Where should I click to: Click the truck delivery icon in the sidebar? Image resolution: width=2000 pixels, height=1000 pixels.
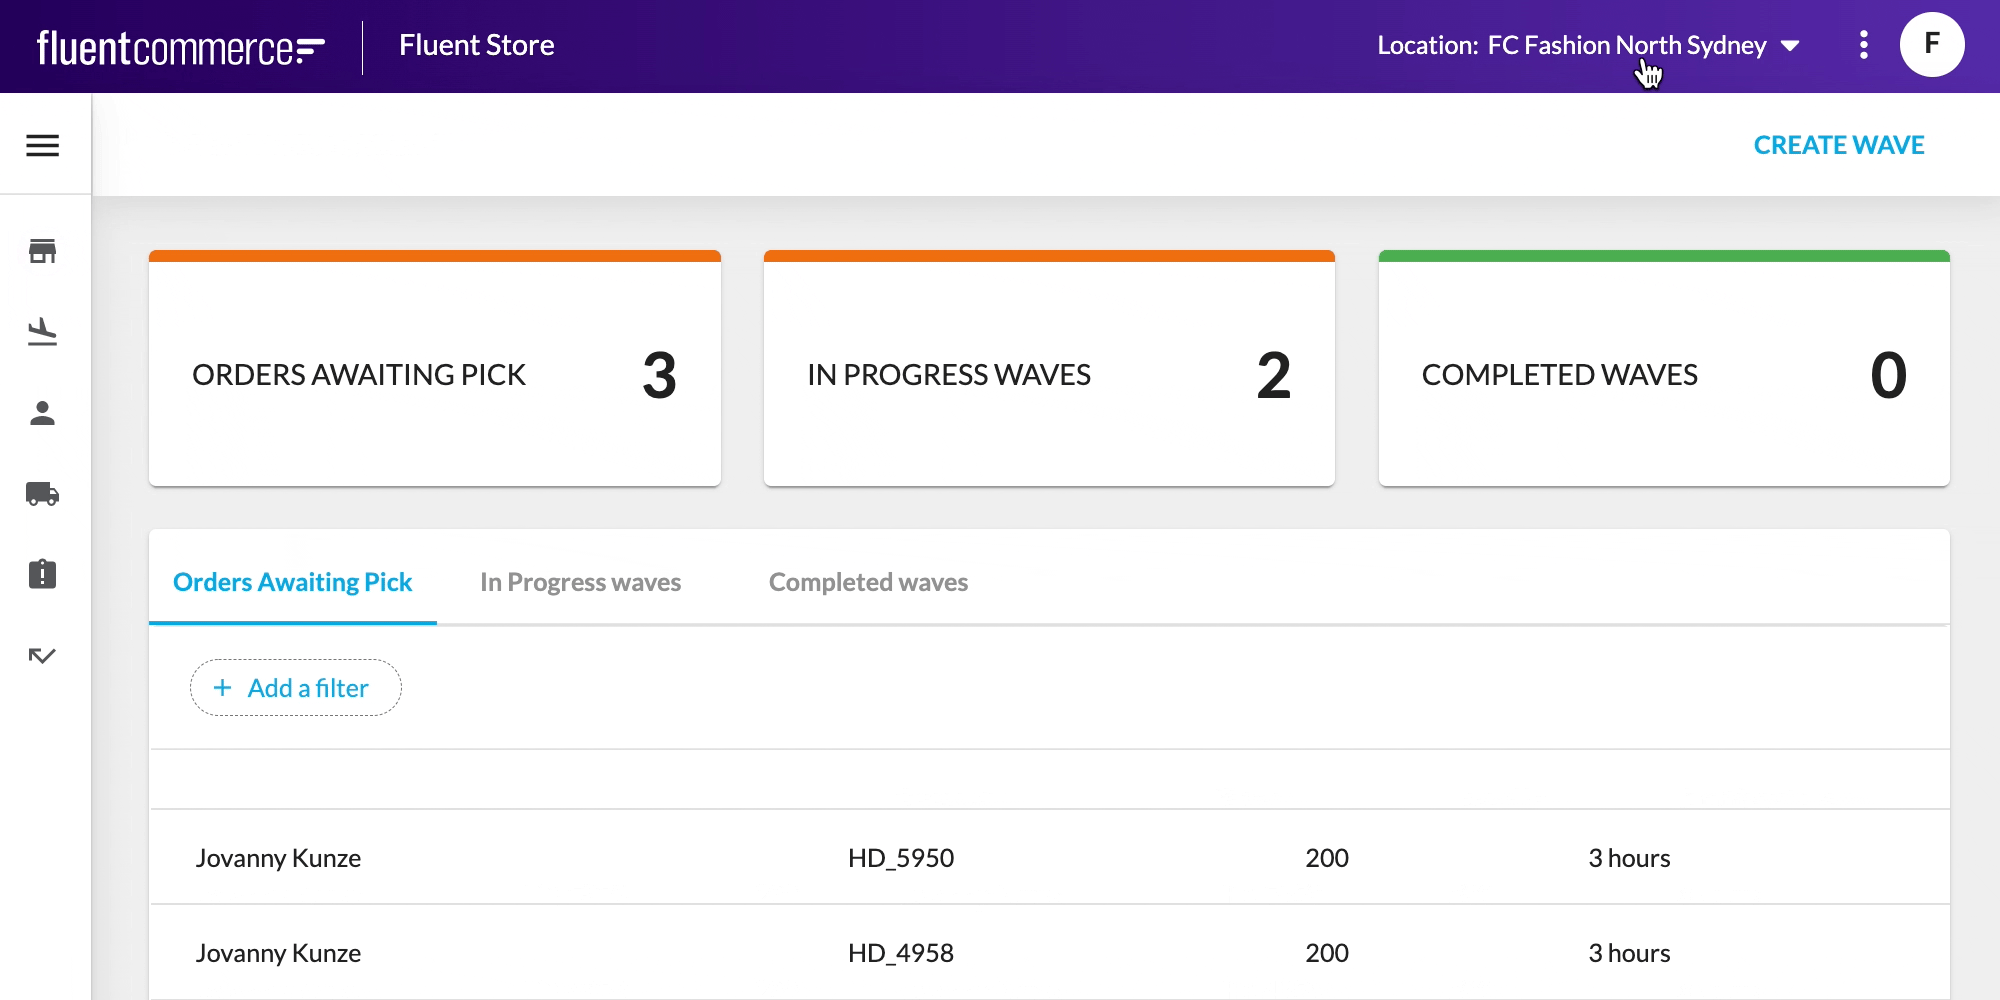pyautogui.click(x=42, y=493)
